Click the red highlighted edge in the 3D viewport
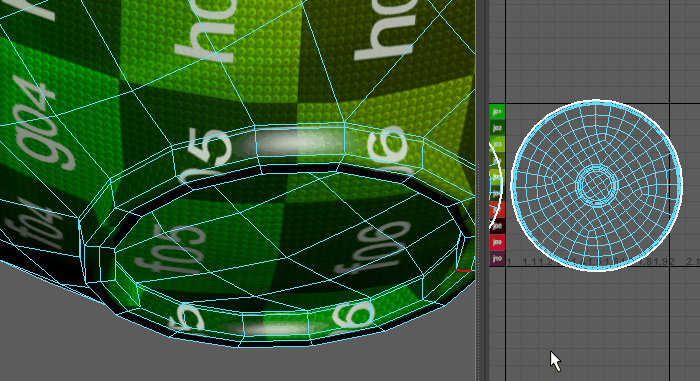The height and width of the screenshot is (381, 700). pyautogui.click(x=464, y=270)
